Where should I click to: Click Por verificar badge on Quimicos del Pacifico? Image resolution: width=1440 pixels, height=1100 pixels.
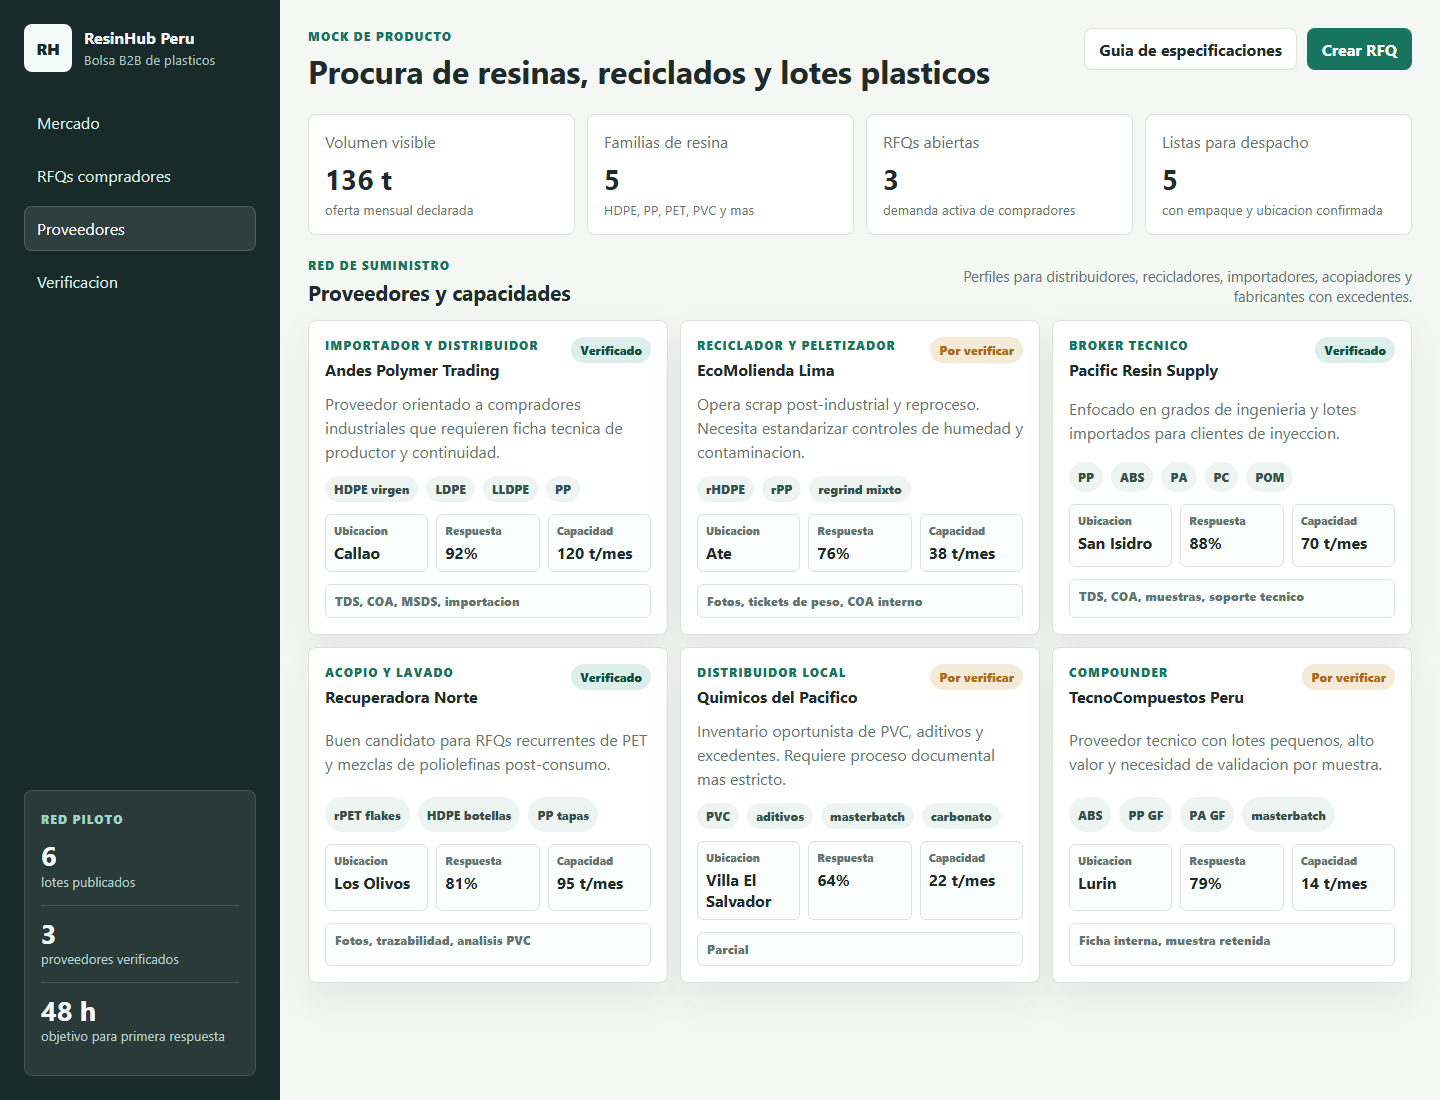976,677
